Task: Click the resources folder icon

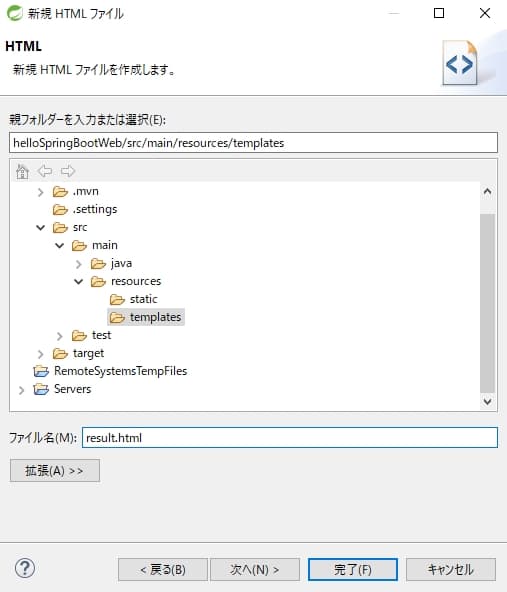Action: (98, 282)
